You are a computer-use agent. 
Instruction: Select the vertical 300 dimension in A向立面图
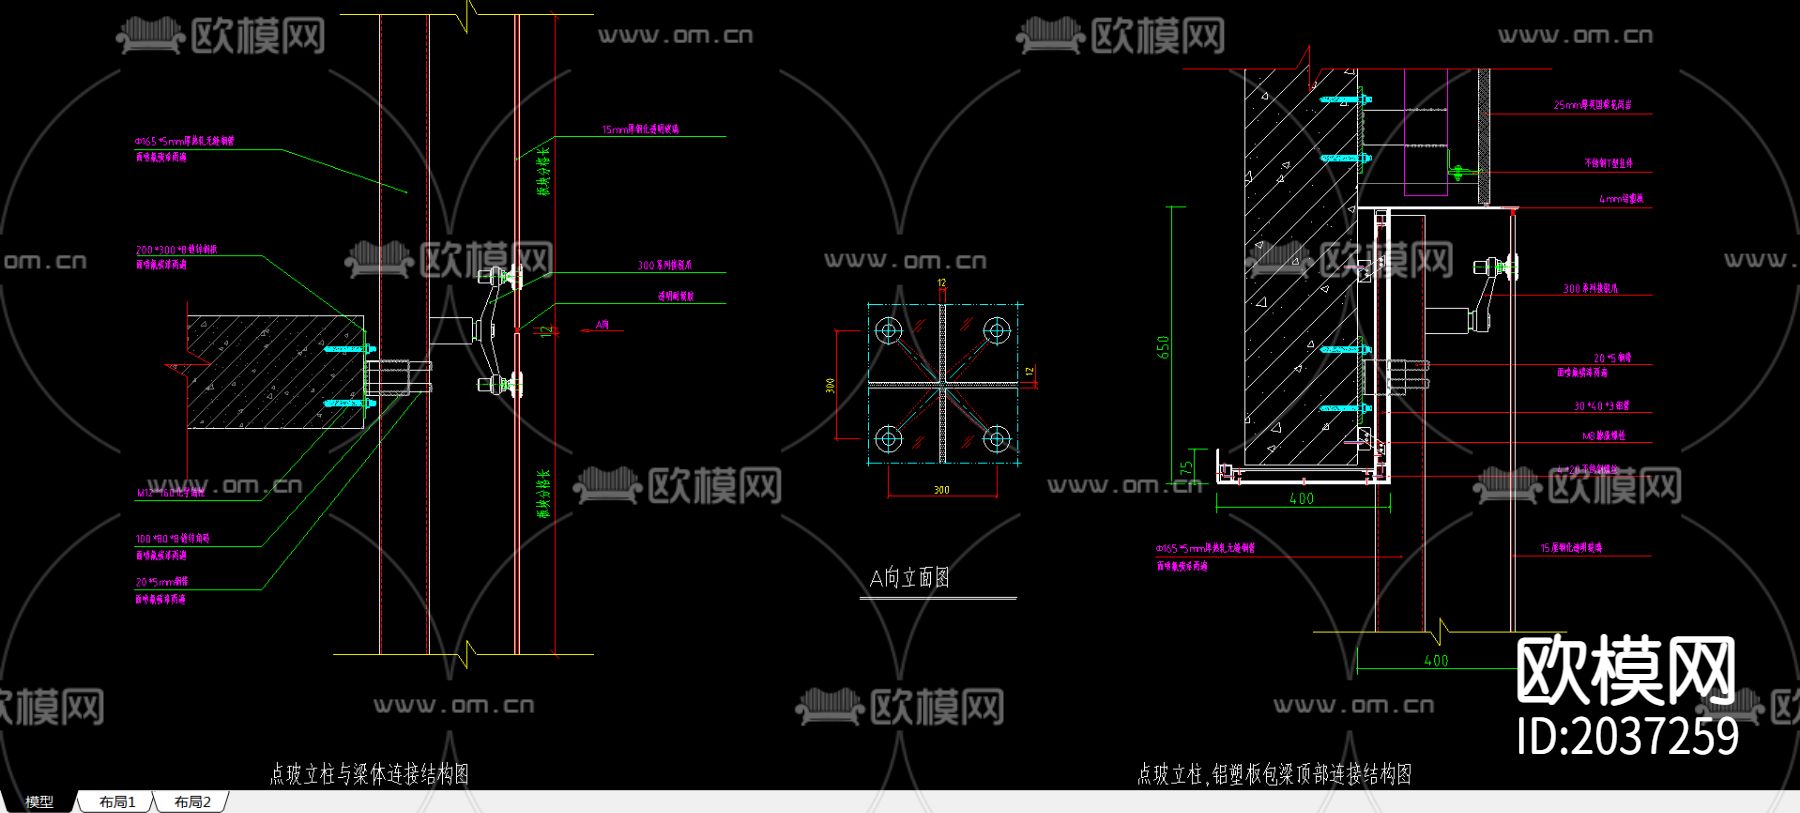tap(830, 385)
